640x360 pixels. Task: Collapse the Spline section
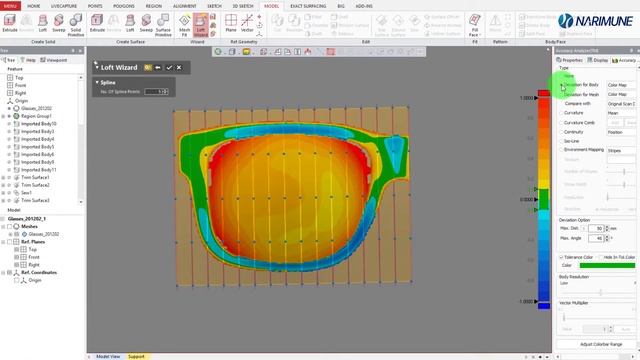(97, 82)
